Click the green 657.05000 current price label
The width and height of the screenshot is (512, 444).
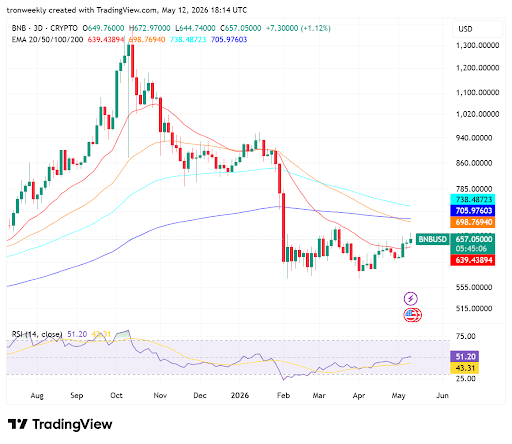(x=473, y=239)
